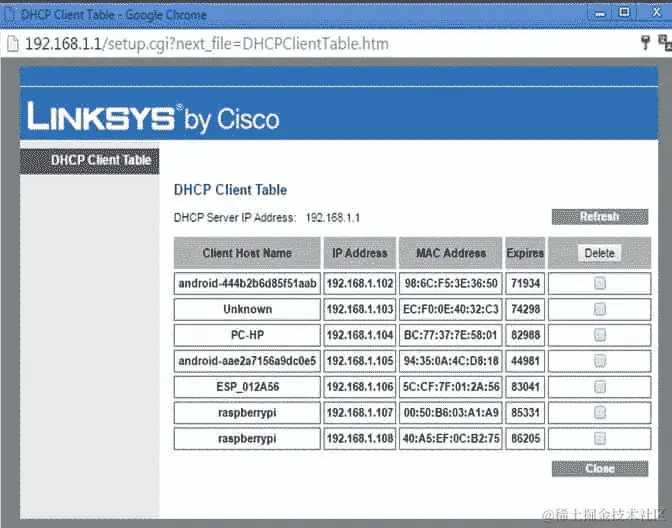Click expires value 74298
This screenshot has width=672, height=528.
click(525, 309)
